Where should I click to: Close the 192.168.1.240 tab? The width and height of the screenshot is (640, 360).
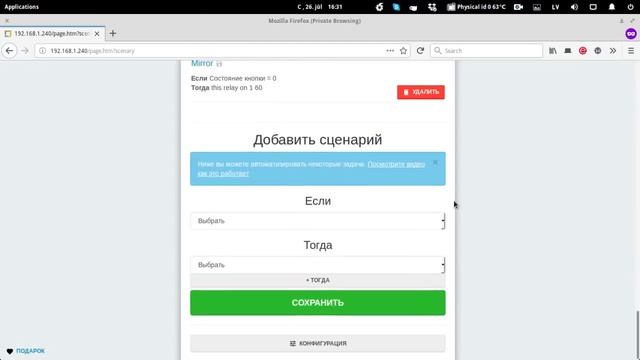pyautogui.click(x=97, y=34)
